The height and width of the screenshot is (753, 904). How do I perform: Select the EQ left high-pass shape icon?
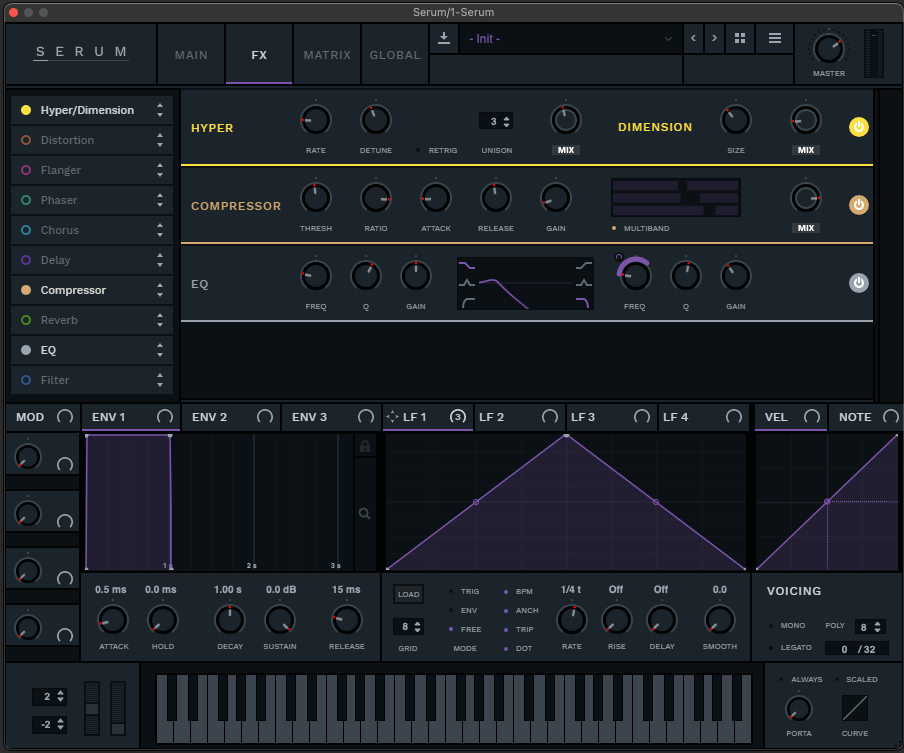468,302
